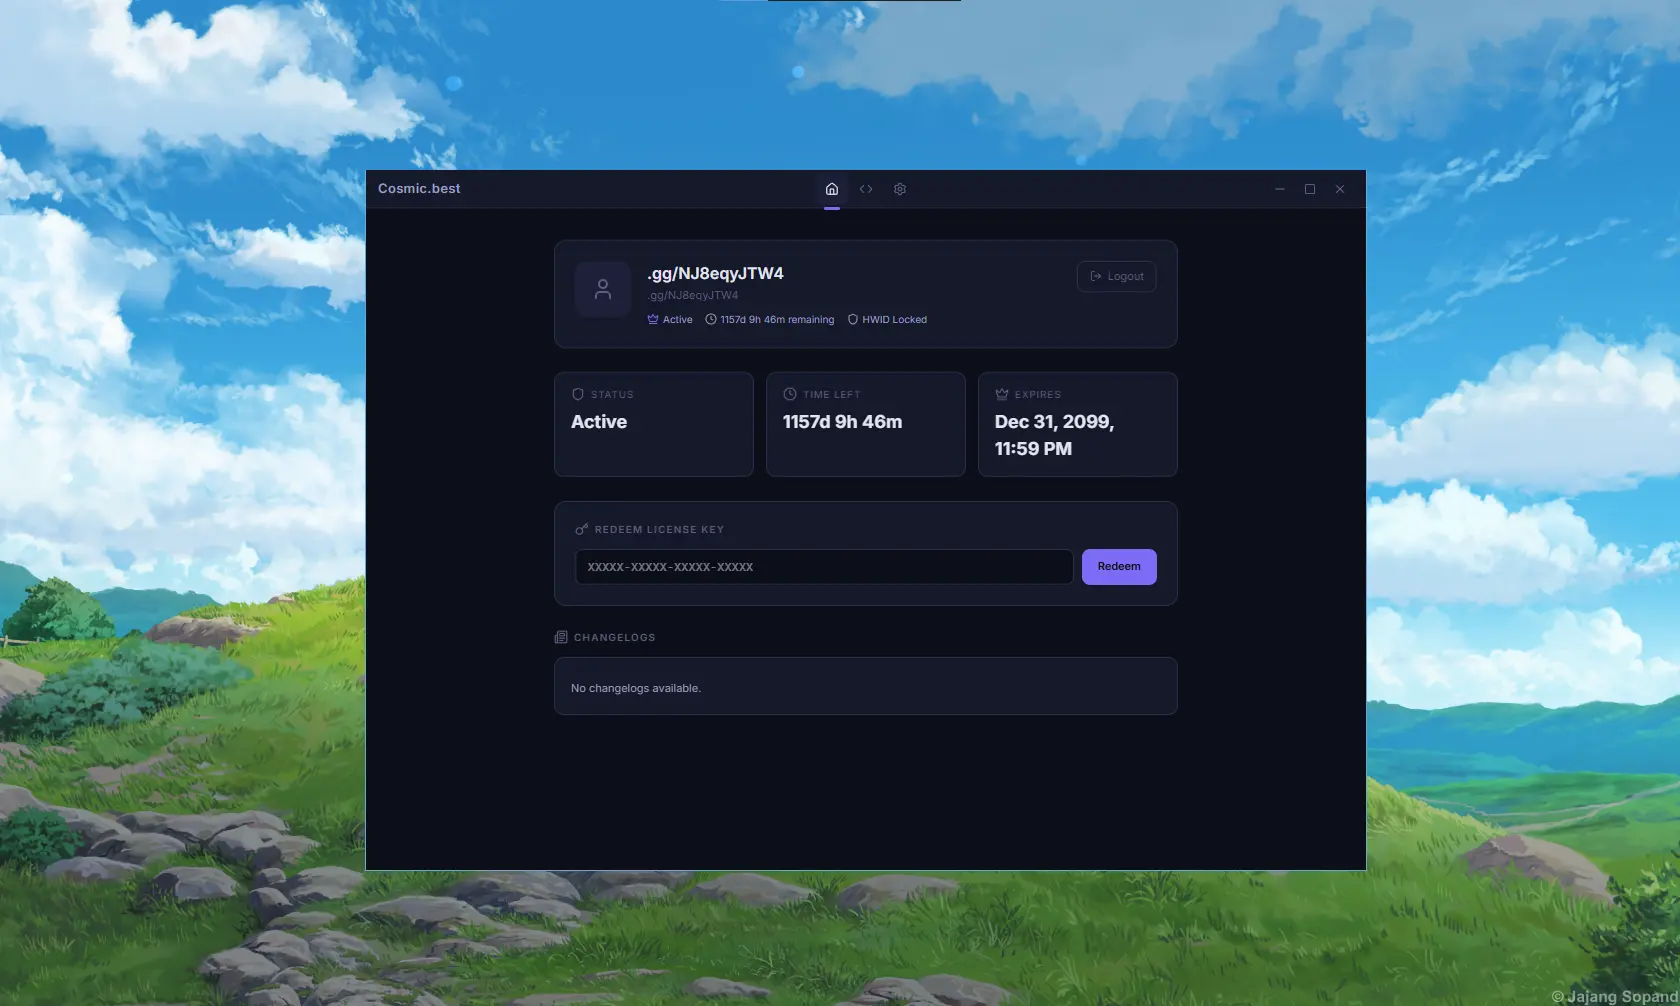Click the user avatar icon
Screen dimensions: 1680x1006
coord(603,290)
